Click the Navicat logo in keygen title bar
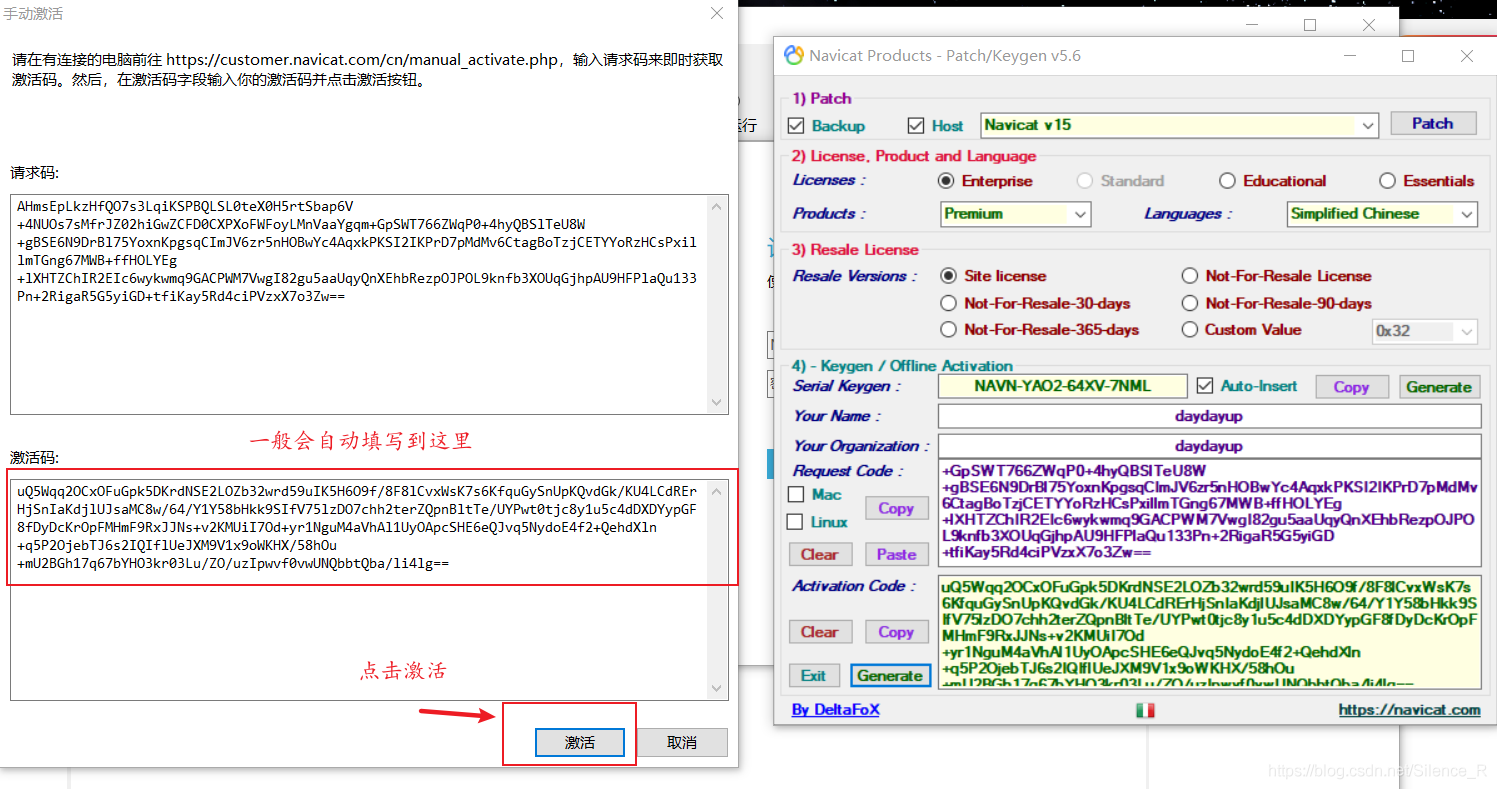Viewport: 1497px width, 789px height. 793,56
